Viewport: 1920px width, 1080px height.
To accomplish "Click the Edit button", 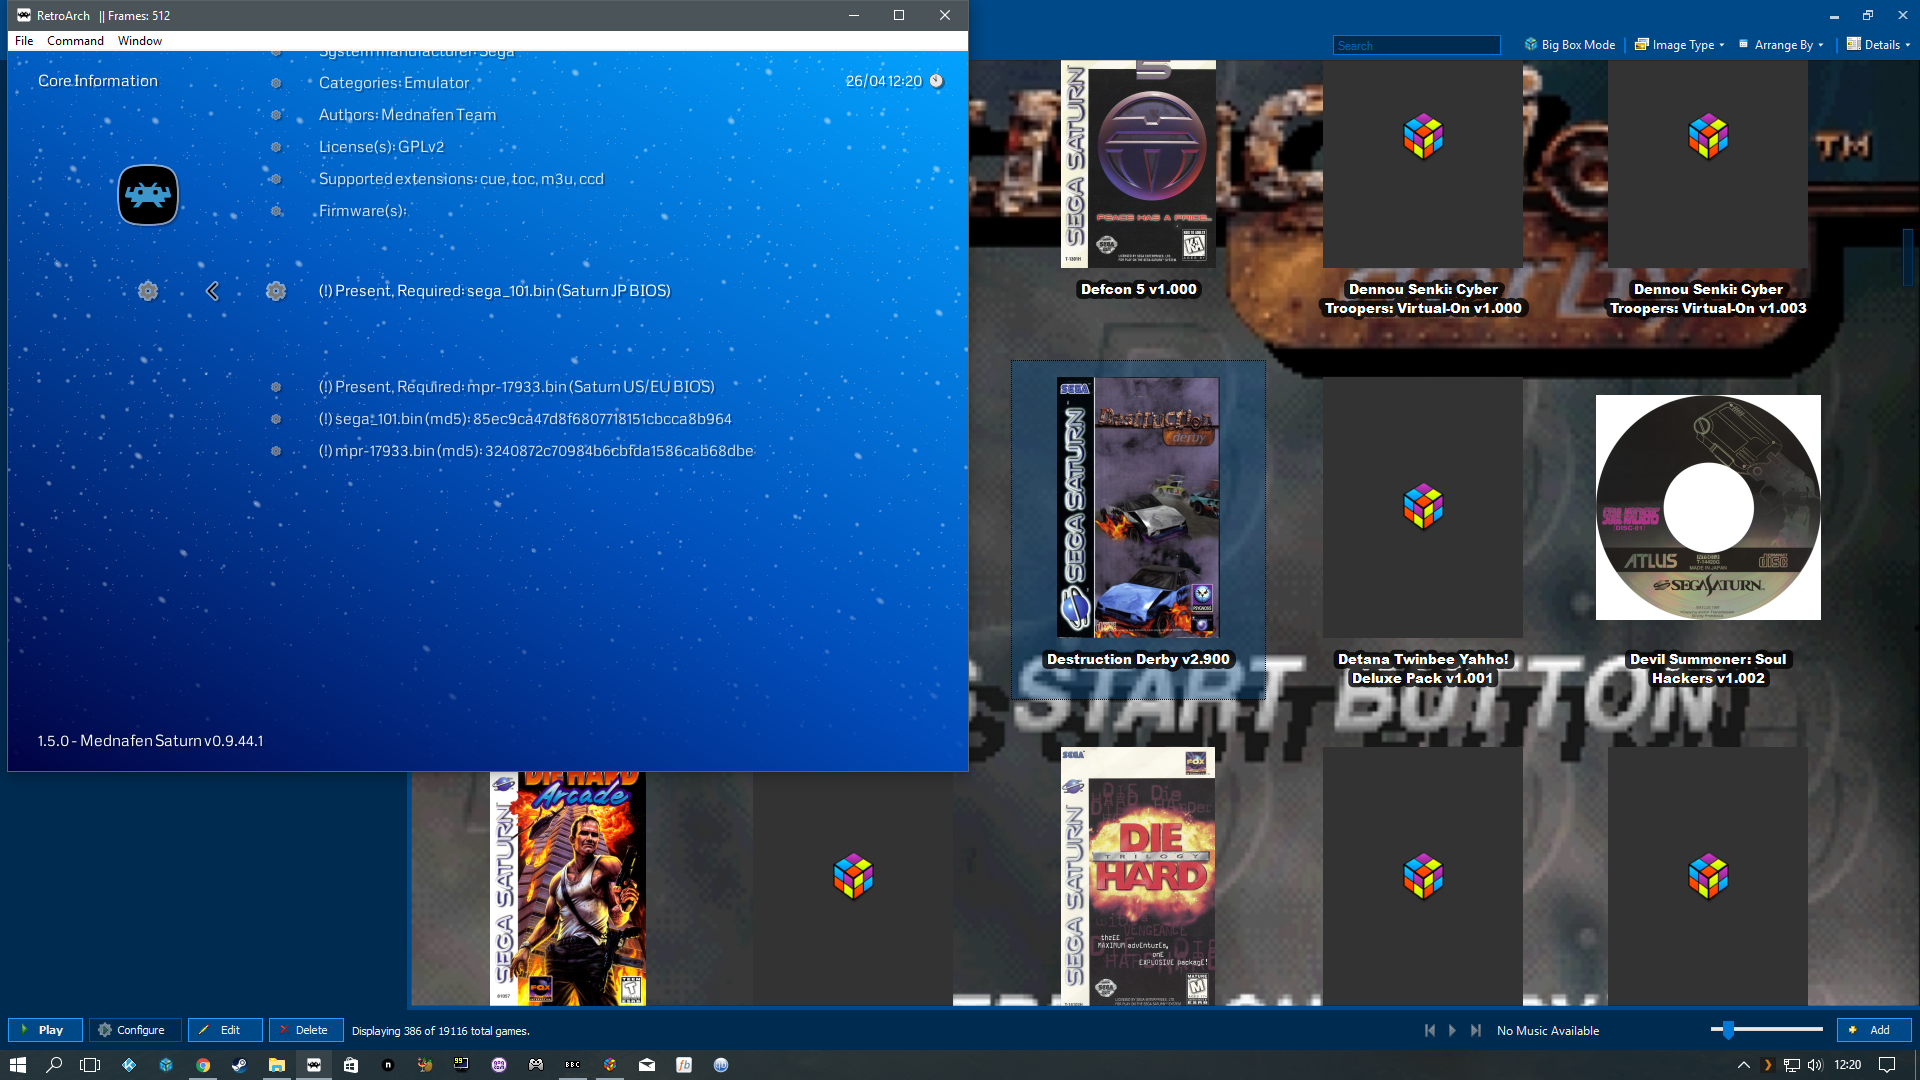I will coord(225,1030).
